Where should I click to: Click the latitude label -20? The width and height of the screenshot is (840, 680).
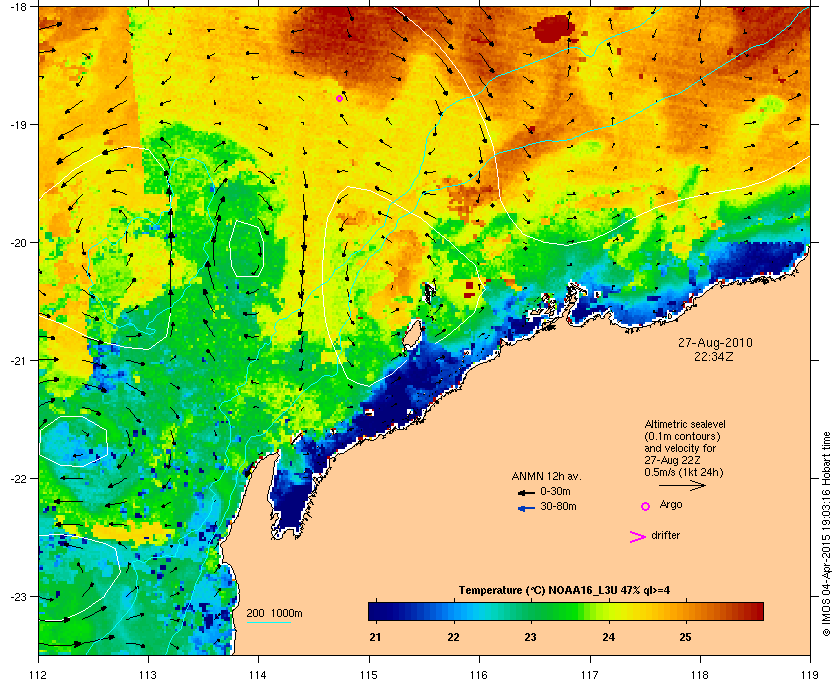(x=19, y=243)
